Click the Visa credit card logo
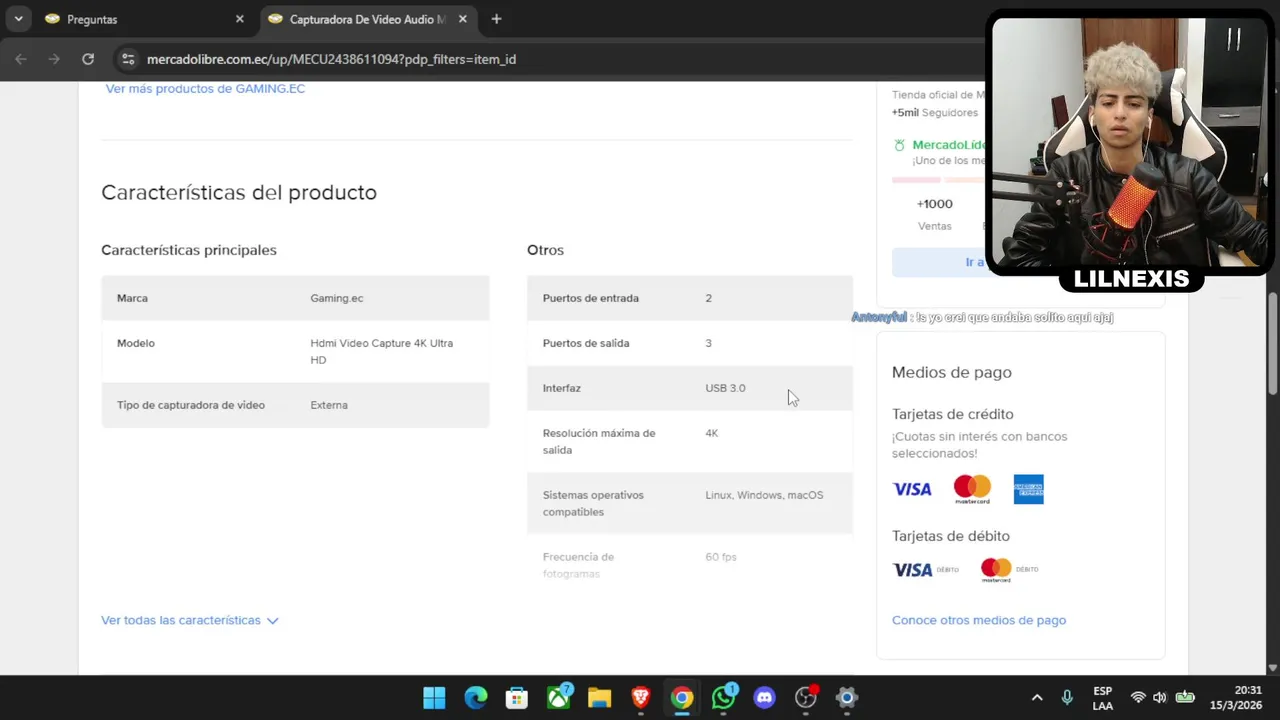 point(912,489)
